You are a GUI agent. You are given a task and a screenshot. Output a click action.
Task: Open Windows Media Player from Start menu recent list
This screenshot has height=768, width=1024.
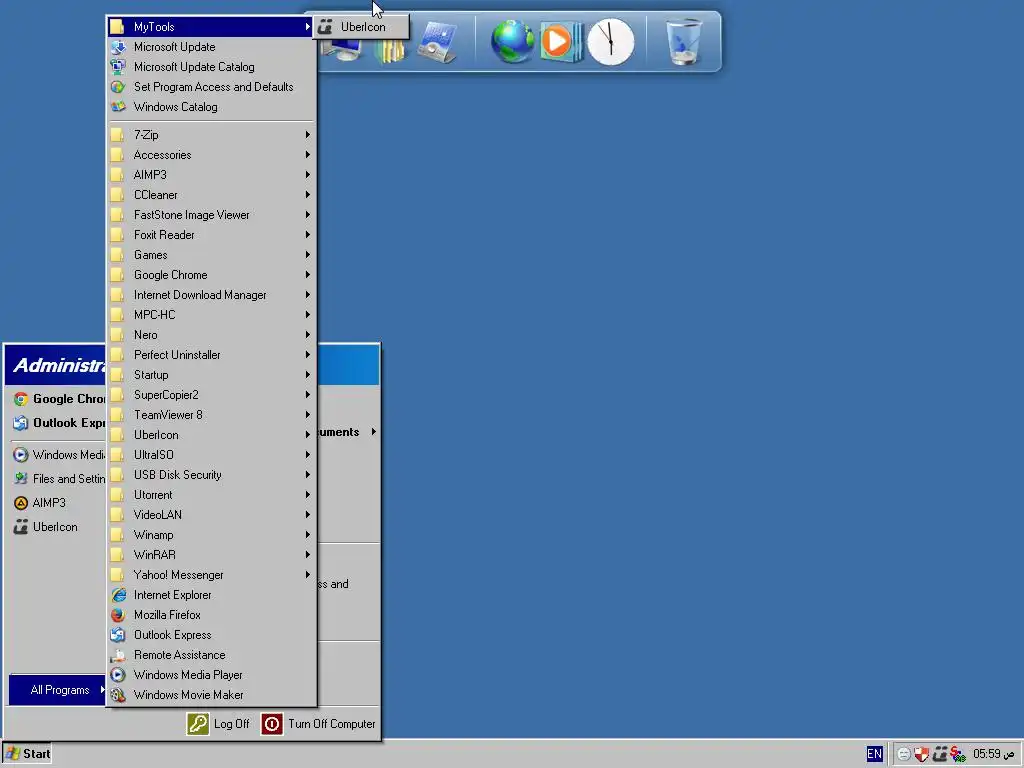57,455
